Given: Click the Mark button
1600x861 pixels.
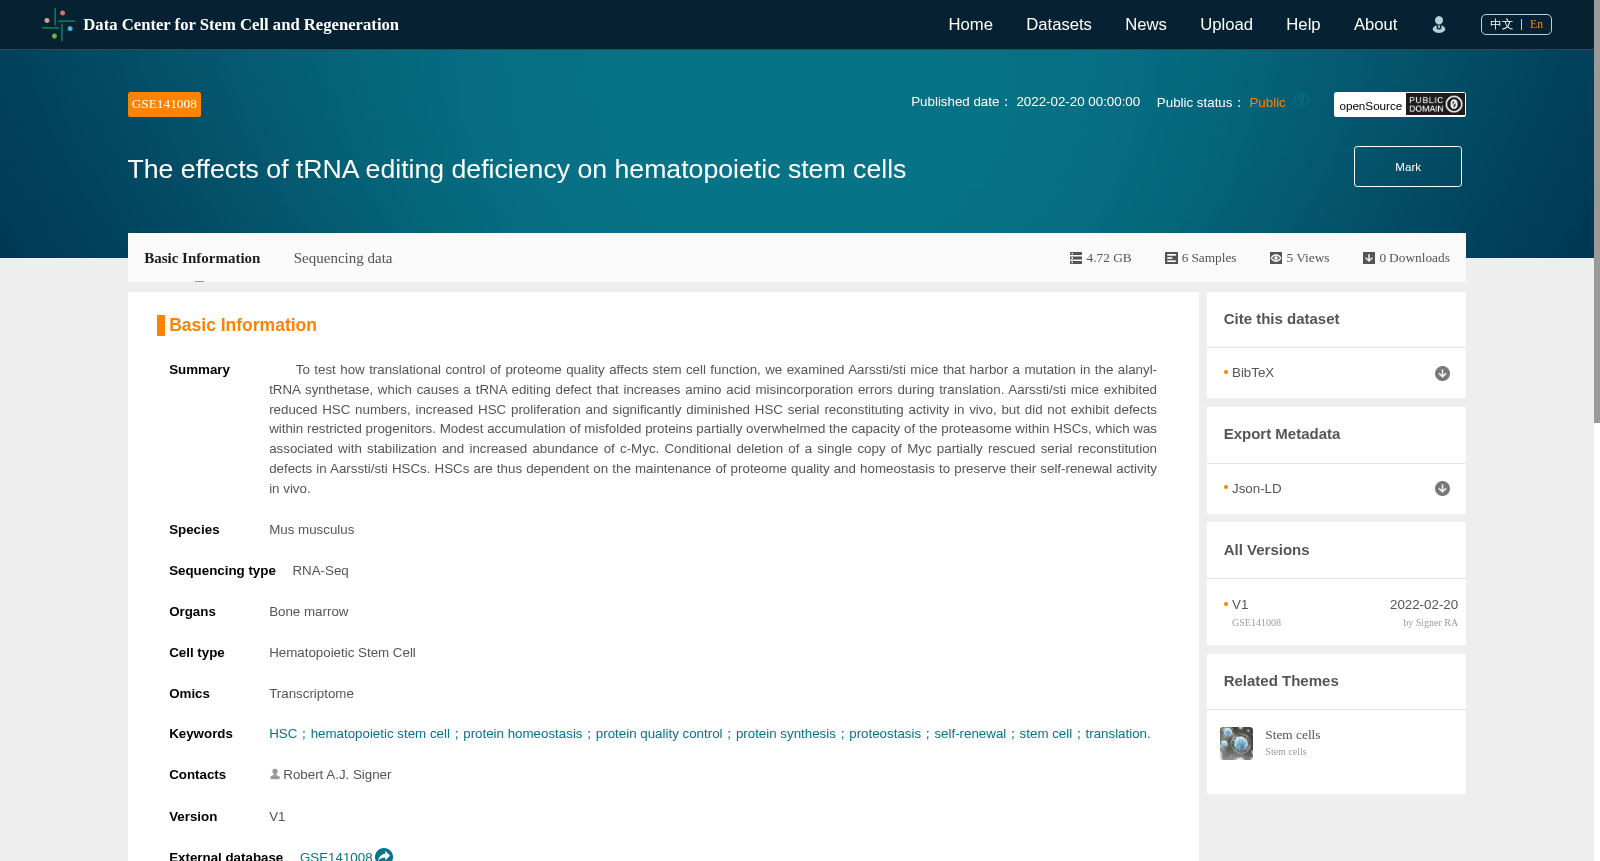Looking at the screenshot, I should click(1407, 167).
